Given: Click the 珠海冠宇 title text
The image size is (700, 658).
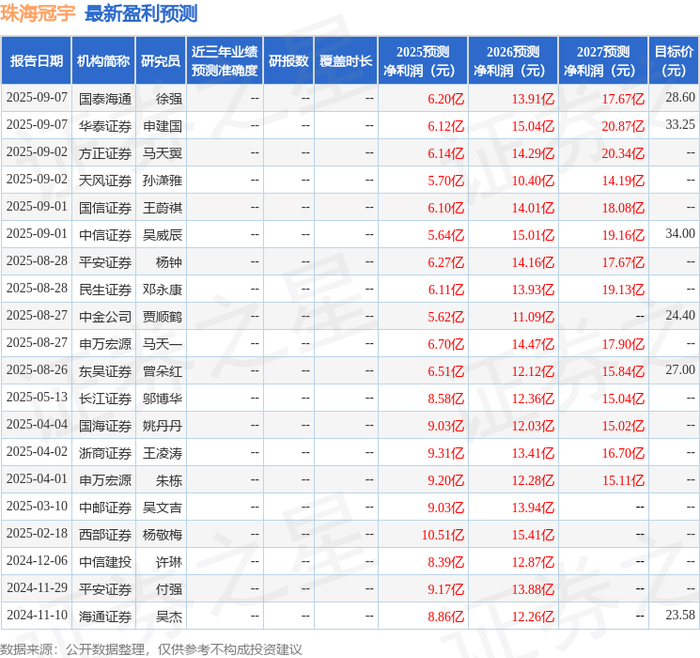Looking at the screenshot, I should click(x=38, y=13).
